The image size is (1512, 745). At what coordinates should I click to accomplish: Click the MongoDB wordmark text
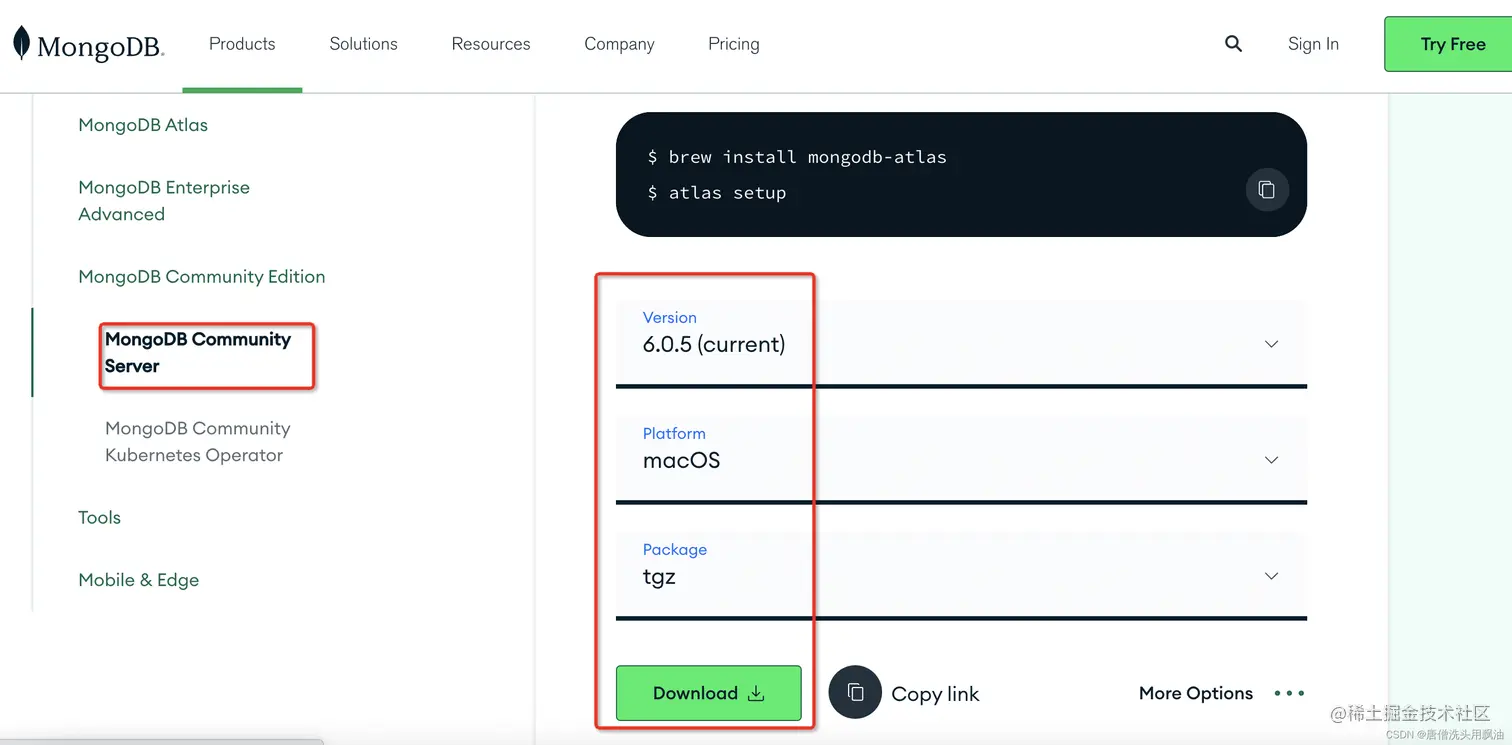pos(100,47)
